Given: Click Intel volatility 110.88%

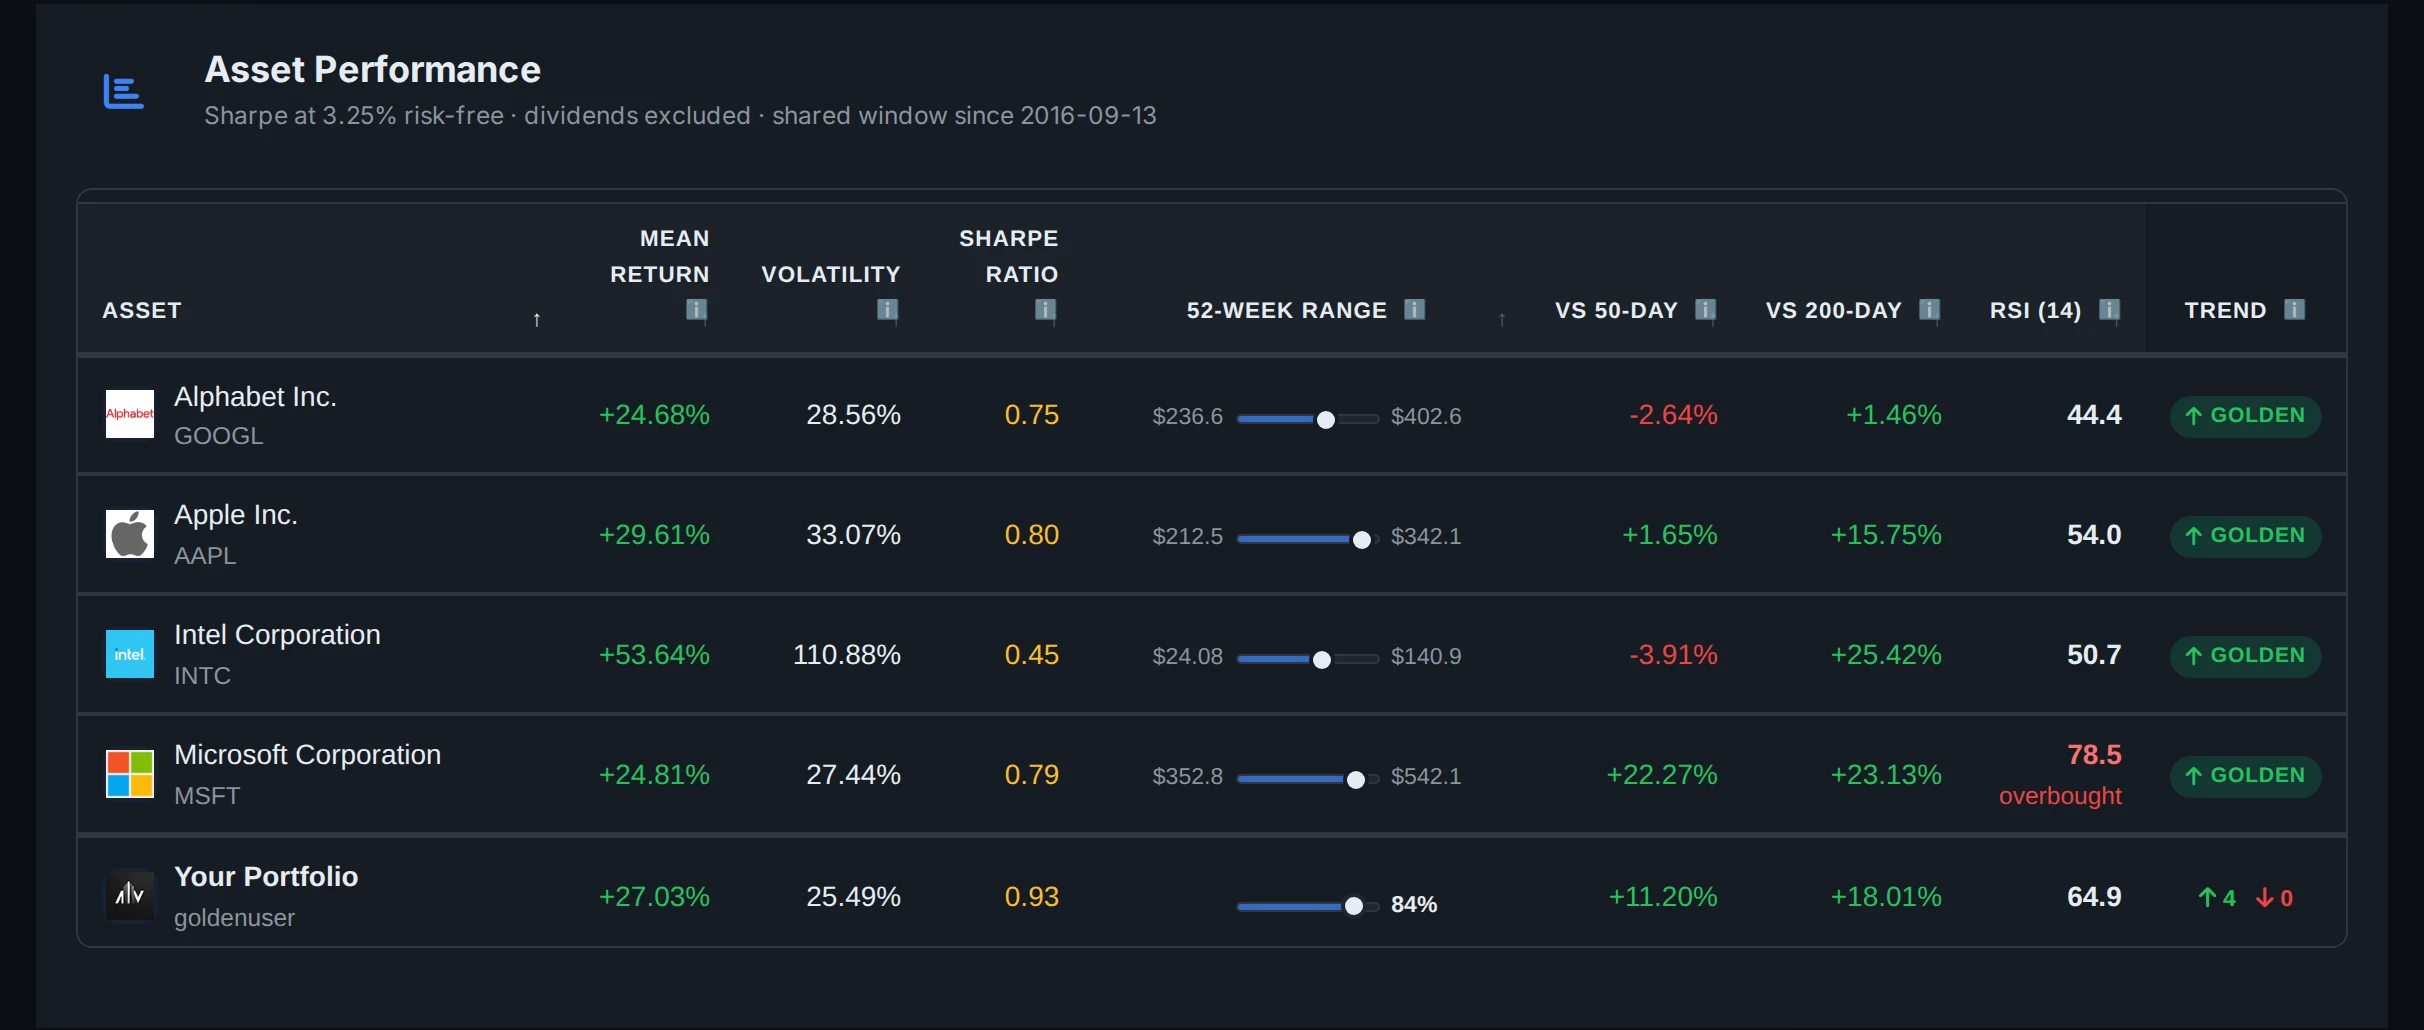Looking at the screenshot, I should (847, 655).
